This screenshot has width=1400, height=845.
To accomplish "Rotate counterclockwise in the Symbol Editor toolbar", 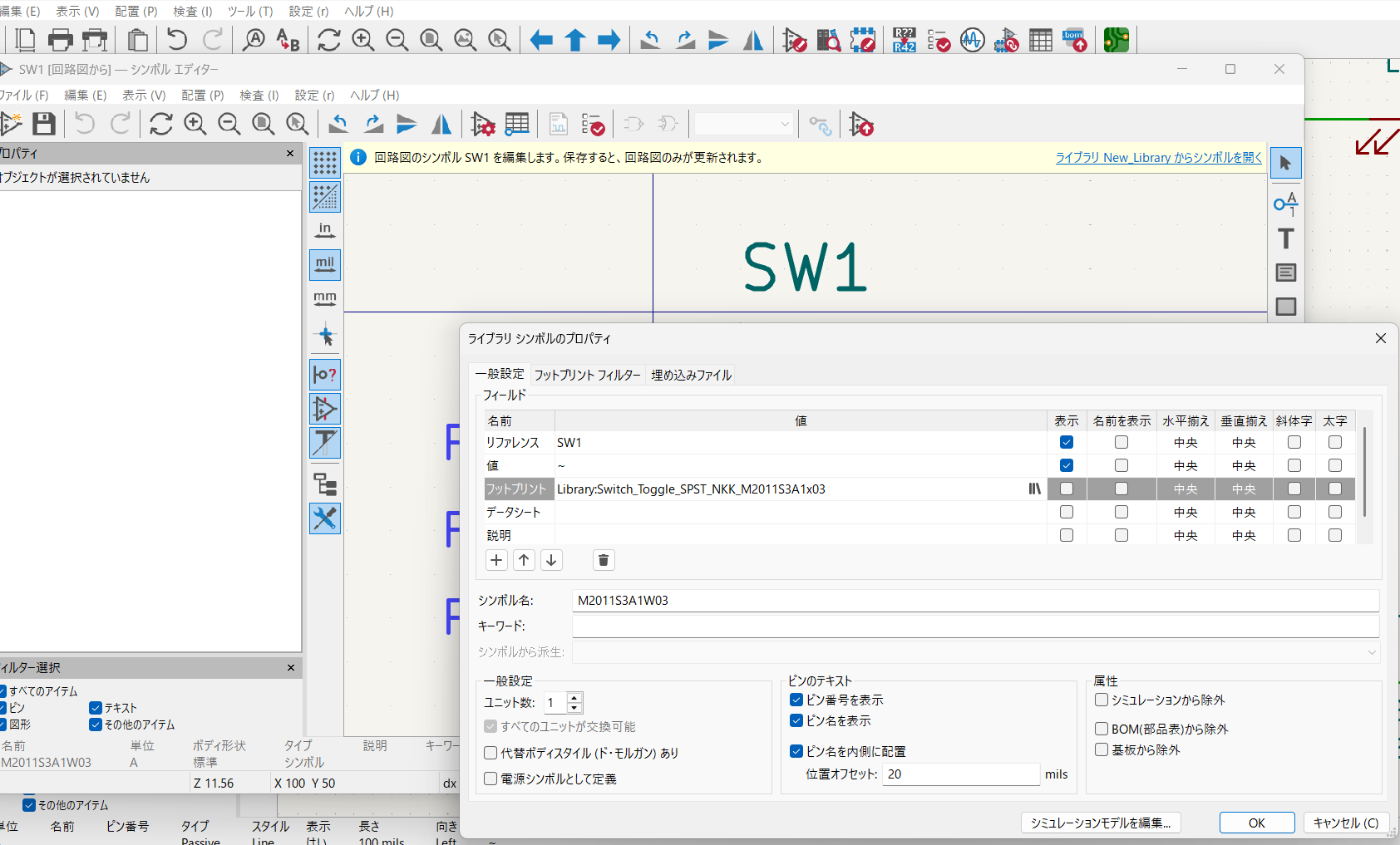I will click(339, 124).
